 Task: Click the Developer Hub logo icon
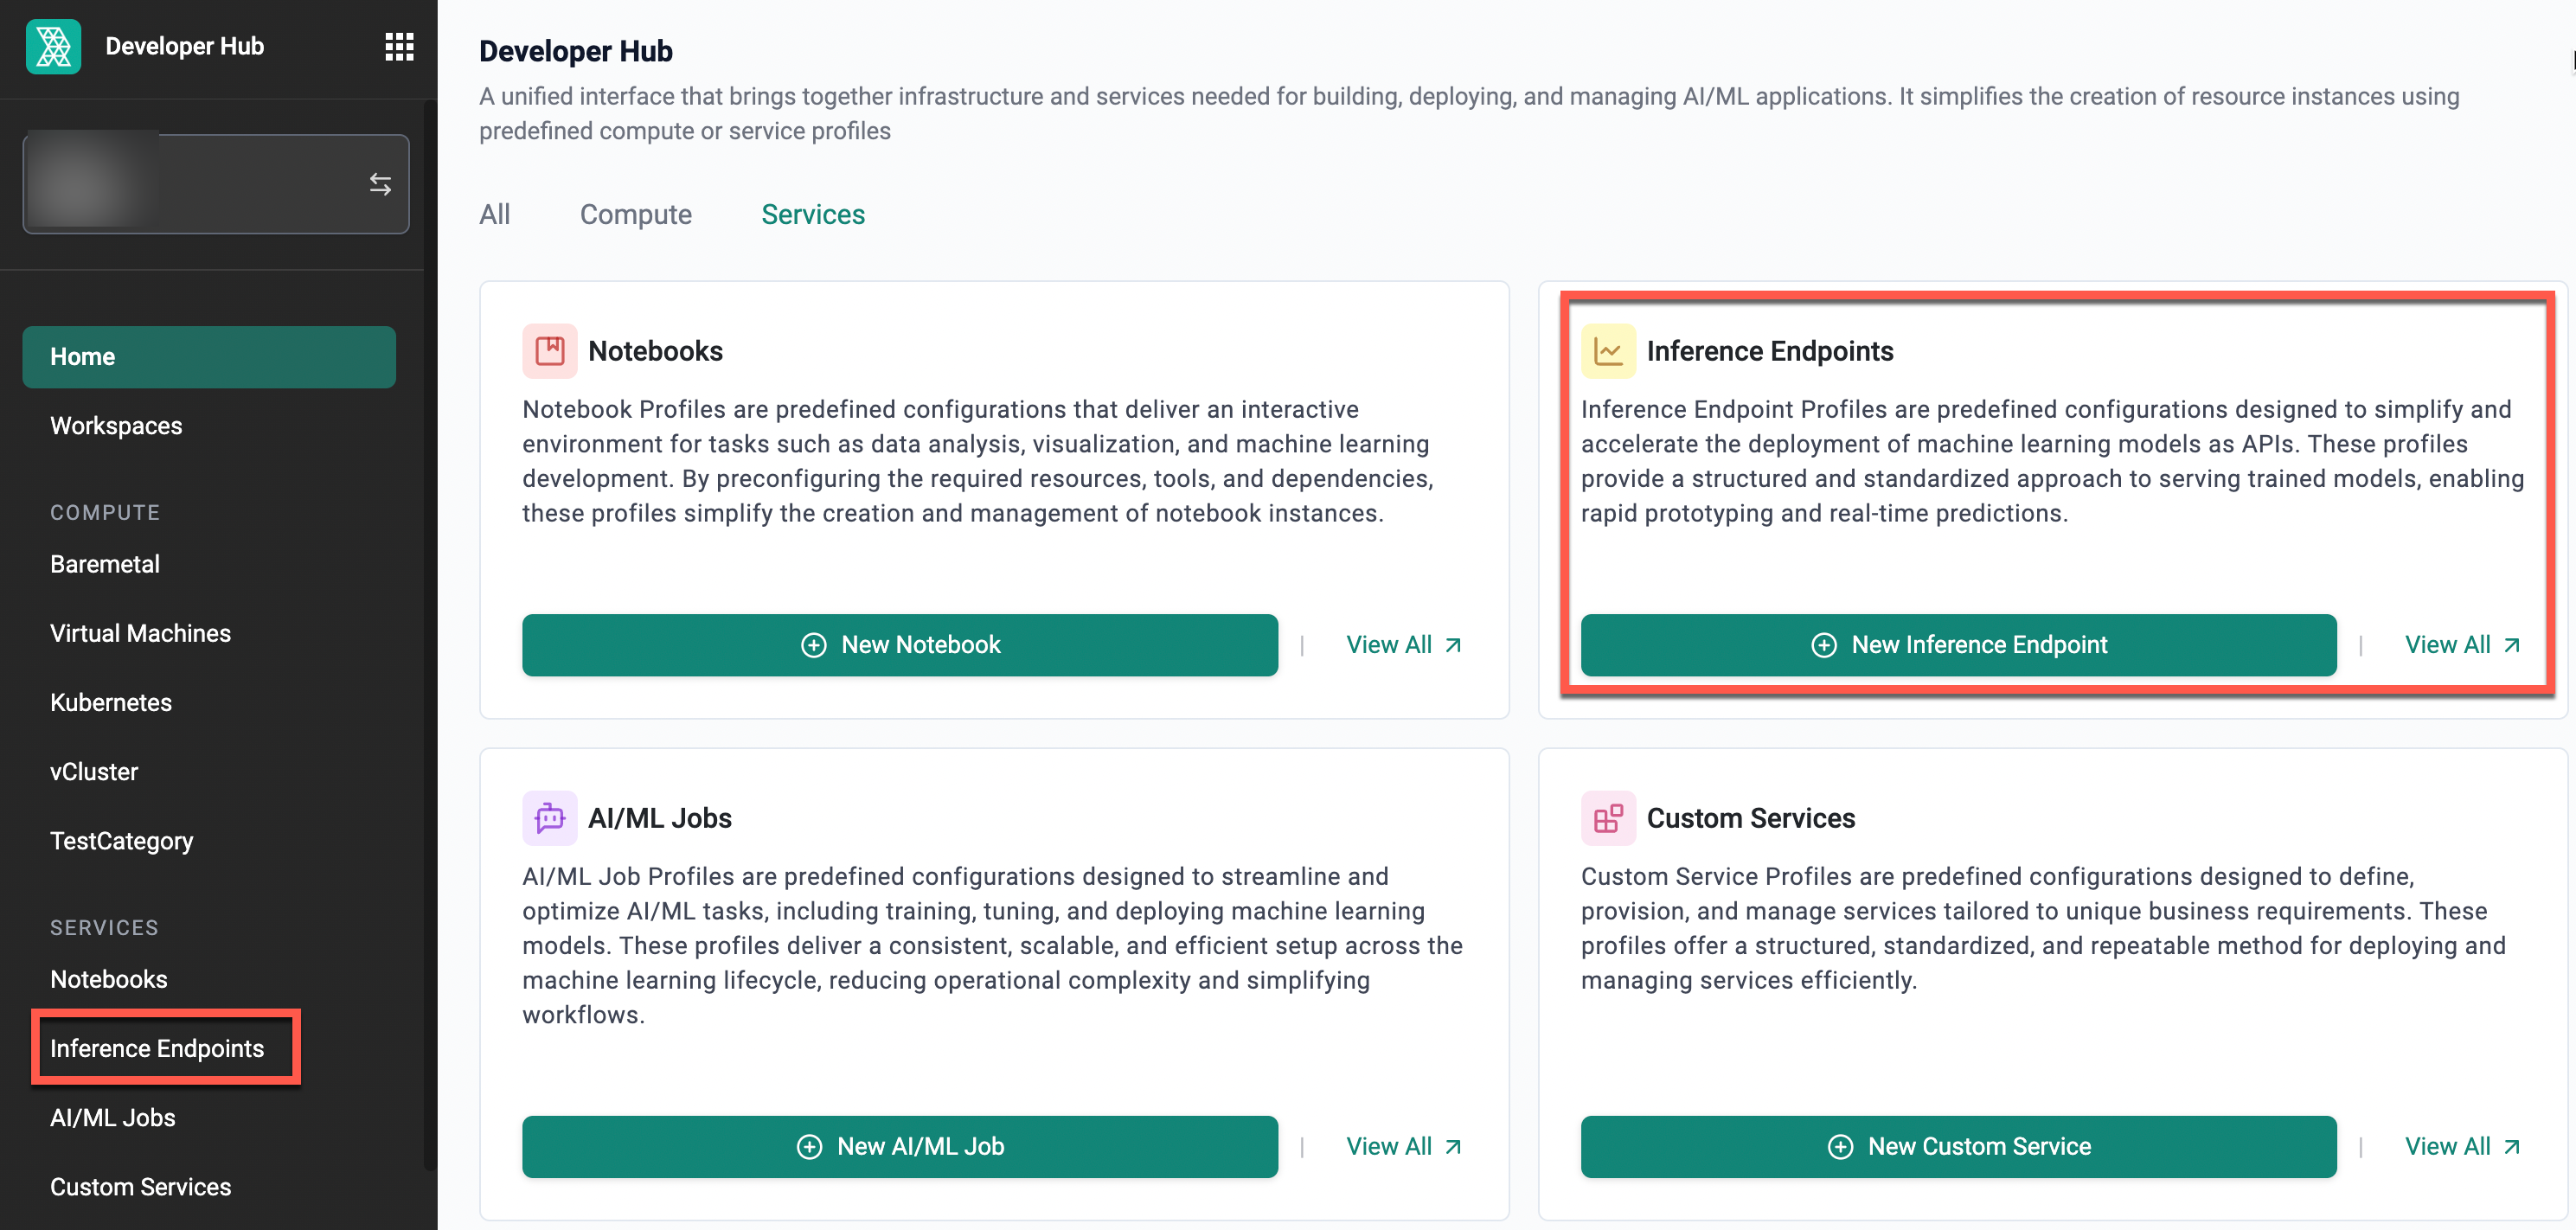pyautogui.click(x=53, y=46)
